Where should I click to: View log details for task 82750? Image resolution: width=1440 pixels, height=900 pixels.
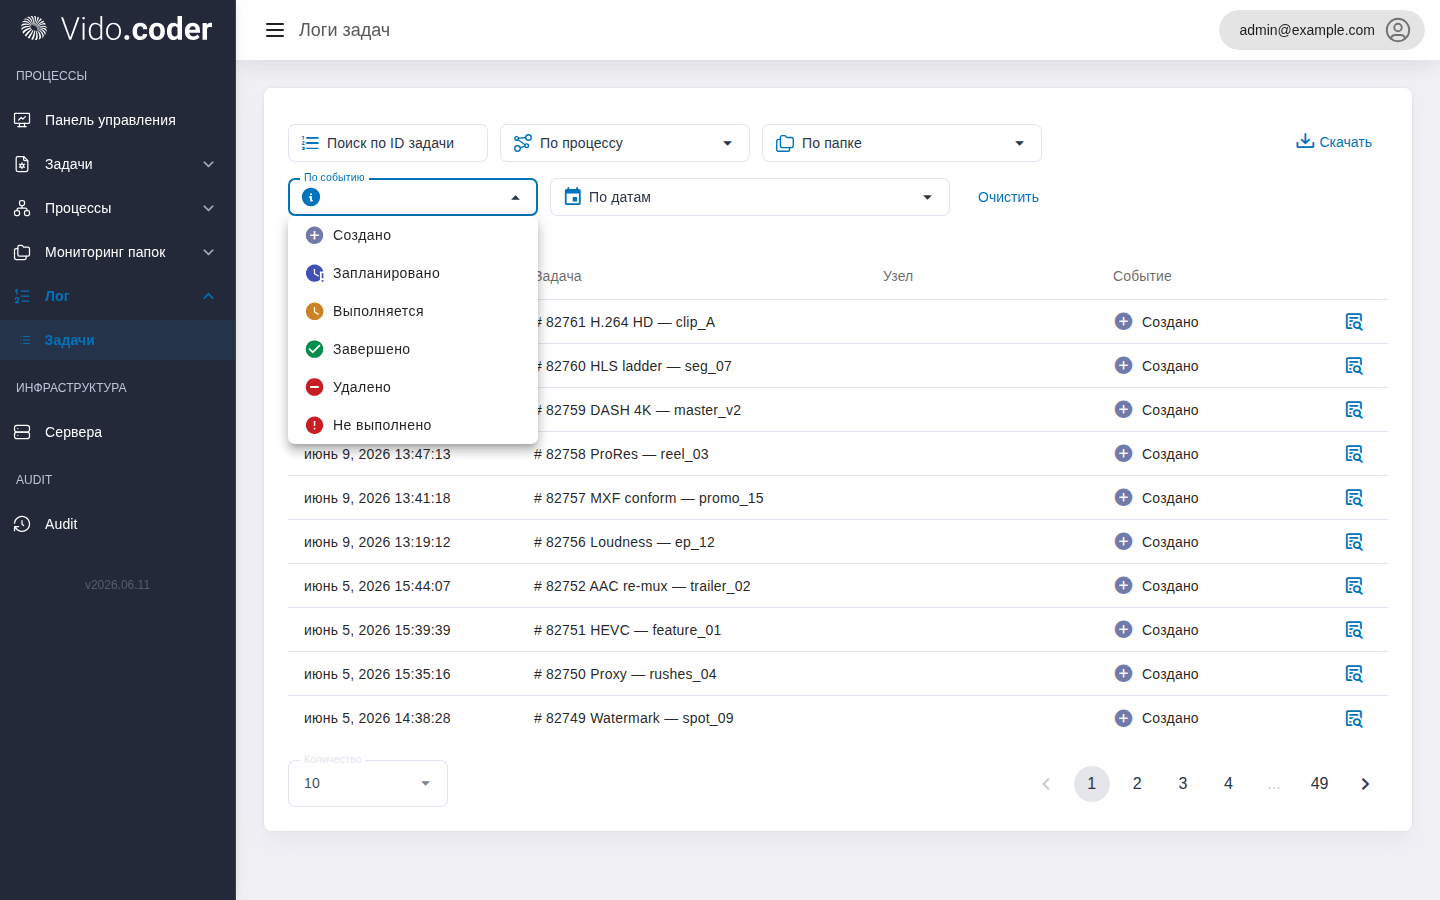point(1354,674)
